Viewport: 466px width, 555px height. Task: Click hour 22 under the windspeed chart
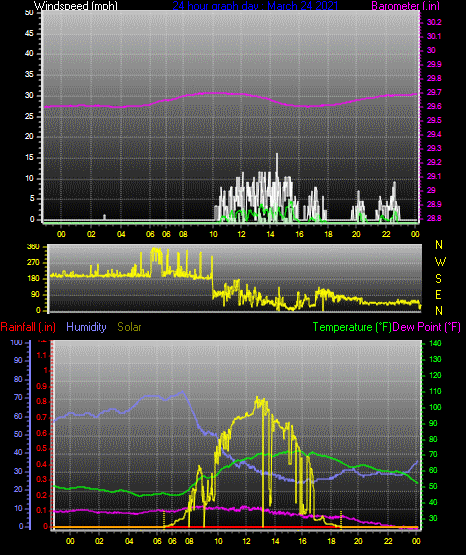(x=386, y=234)
